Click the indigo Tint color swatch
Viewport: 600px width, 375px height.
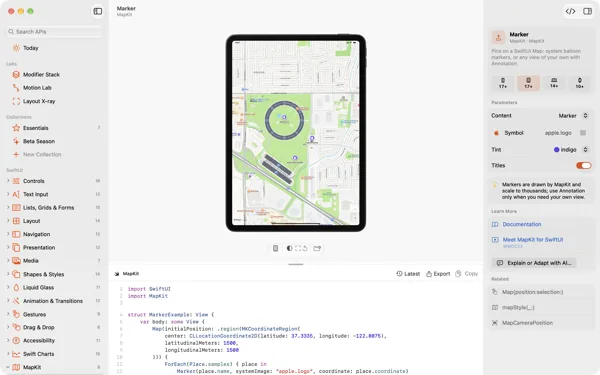point(556,150)
